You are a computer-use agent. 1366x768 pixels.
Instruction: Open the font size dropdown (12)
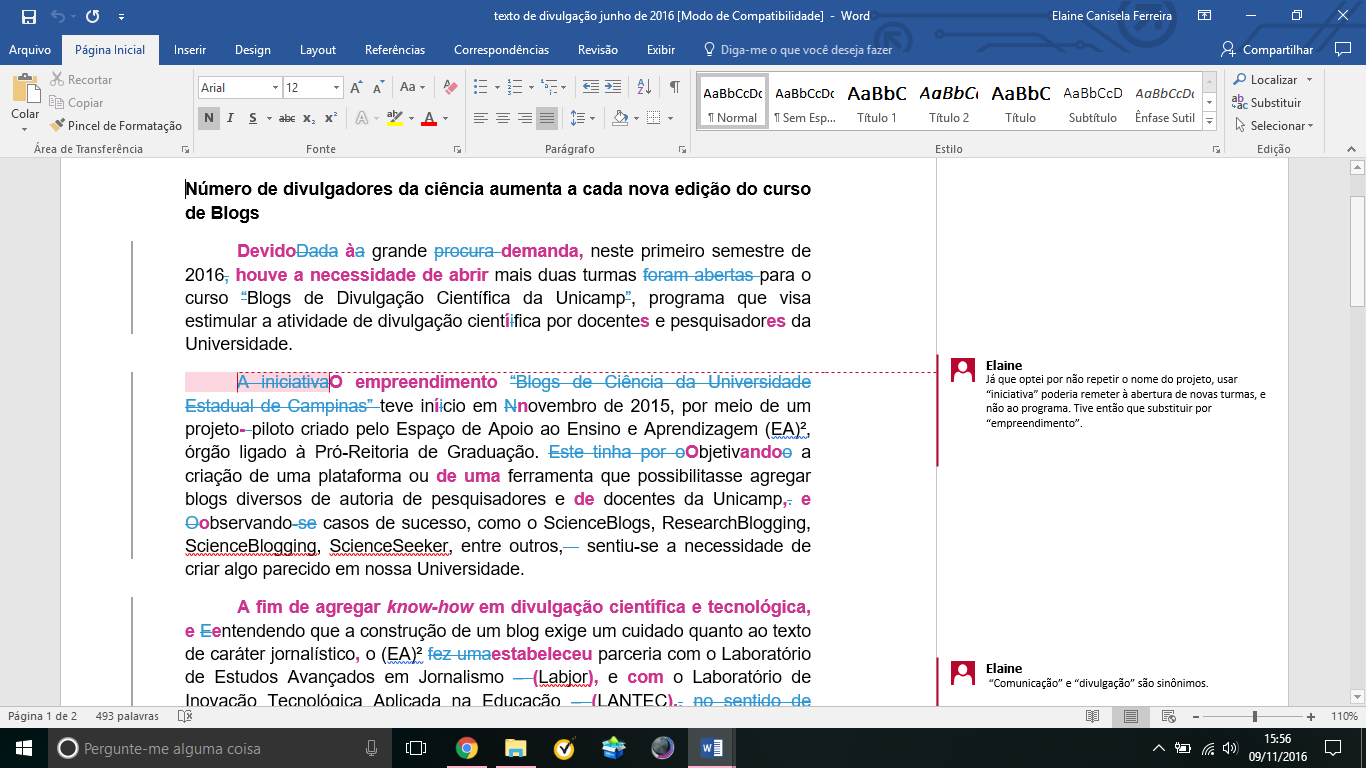click(x=337, y=88)
